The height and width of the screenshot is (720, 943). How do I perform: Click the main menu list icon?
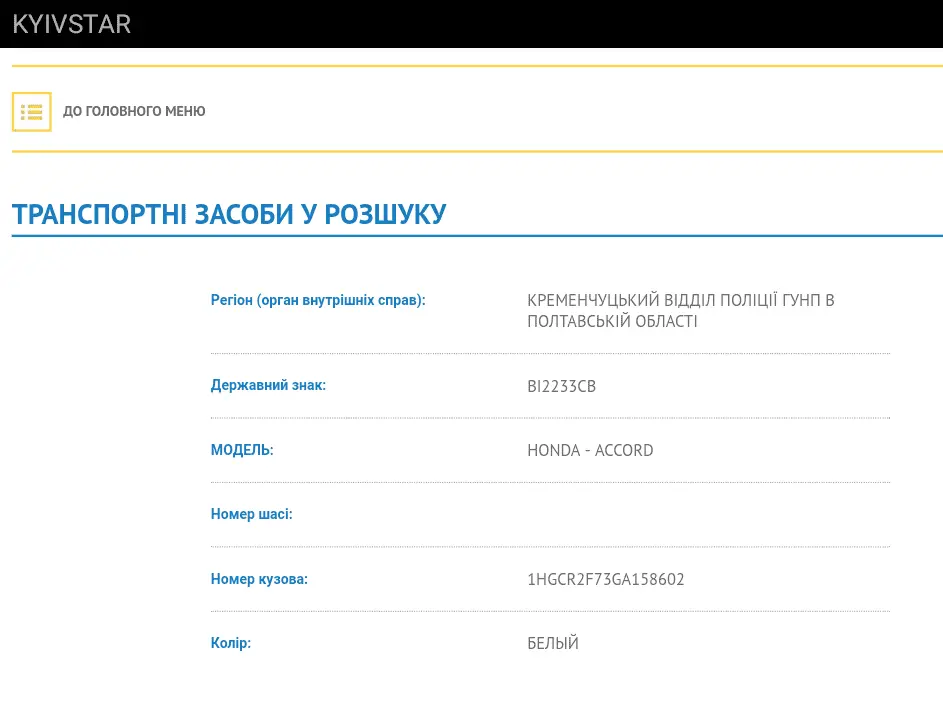[x=31, y=111]
